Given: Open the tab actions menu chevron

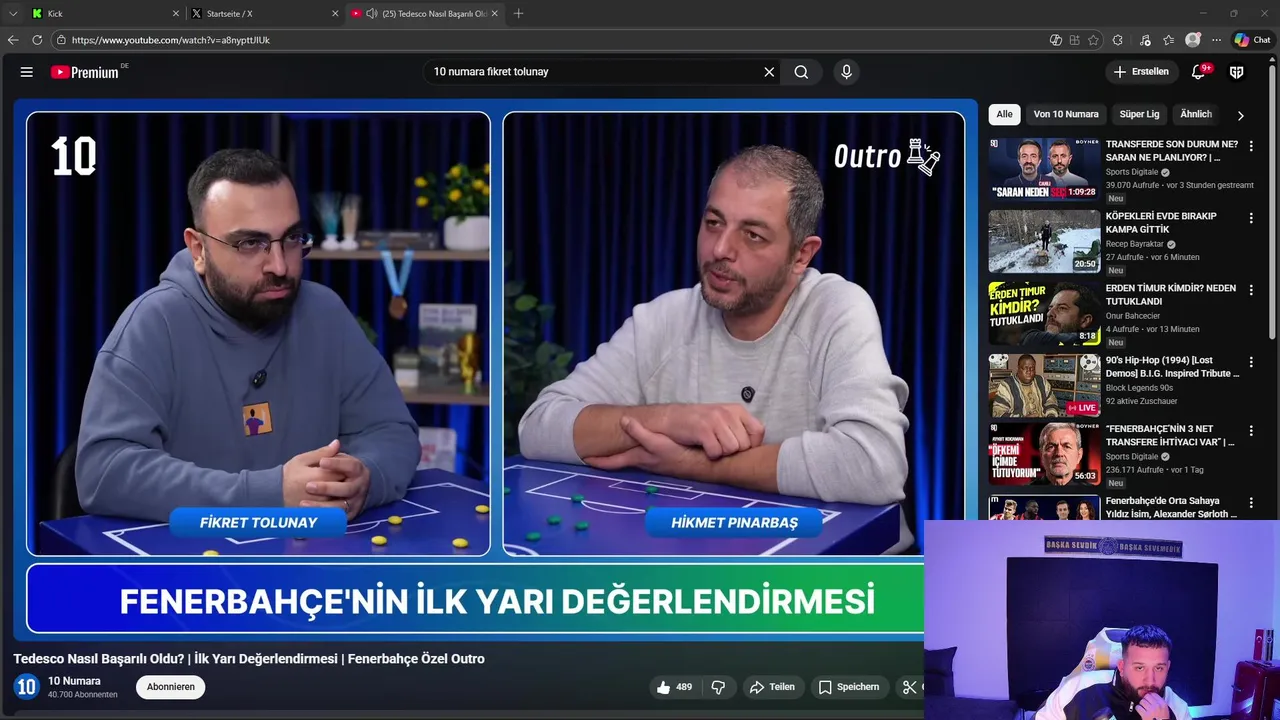Looking at the screenshot, I should point(13,14).
